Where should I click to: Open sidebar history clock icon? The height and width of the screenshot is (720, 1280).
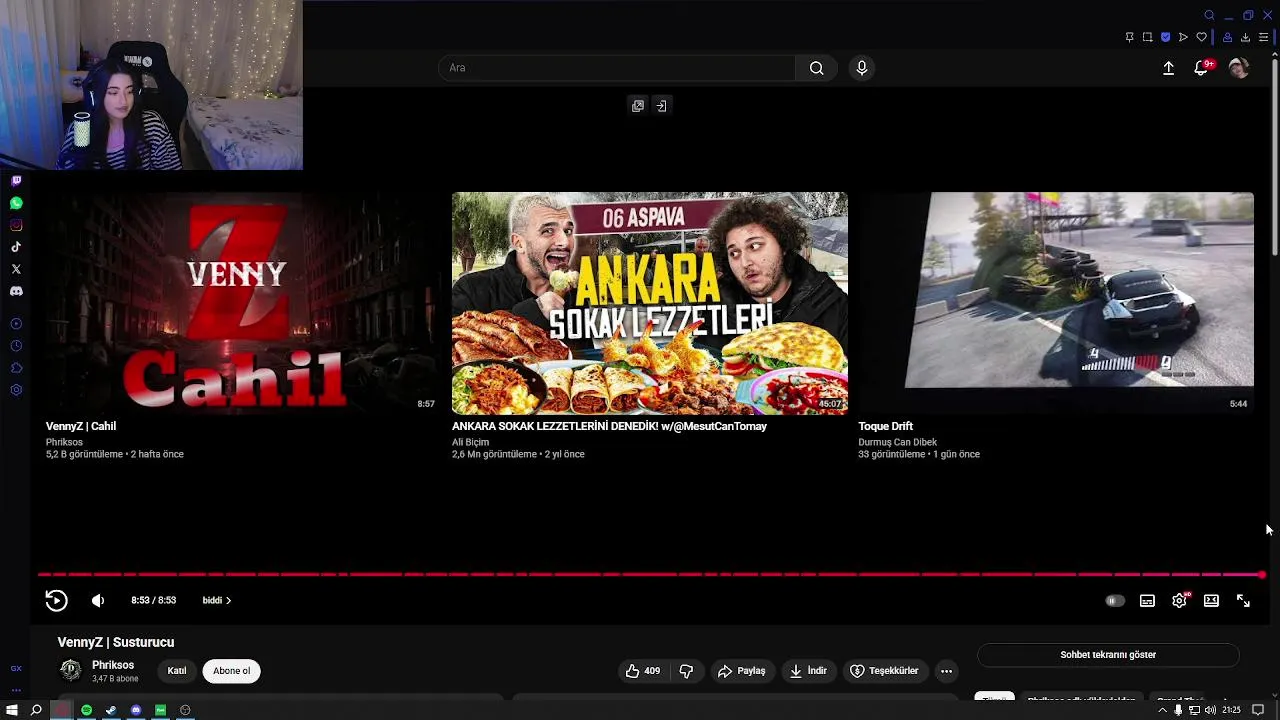(x=16, y=346)
